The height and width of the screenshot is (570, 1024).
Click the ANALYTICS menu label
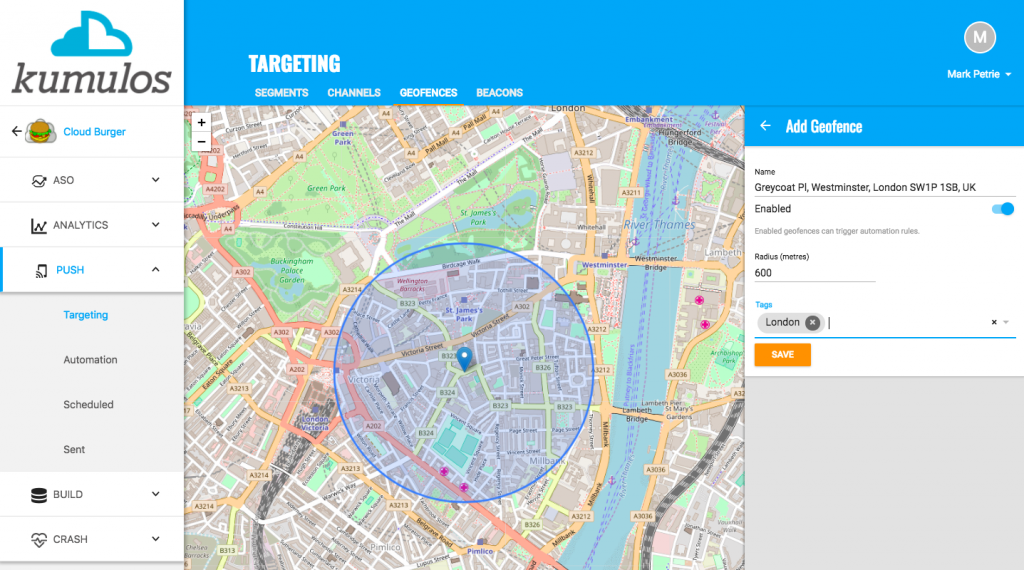coord(80,225)
